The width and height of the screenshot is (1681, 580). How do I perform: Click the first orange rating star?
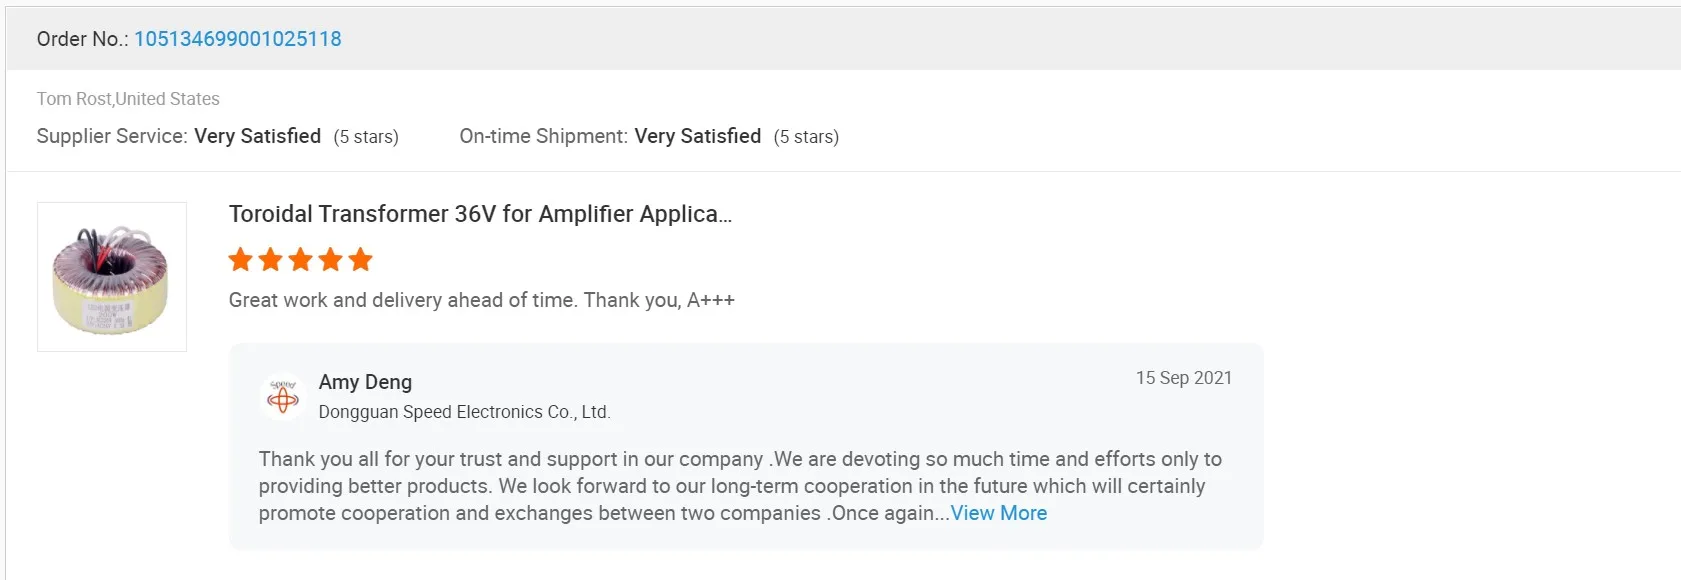(x=241, y=260)
